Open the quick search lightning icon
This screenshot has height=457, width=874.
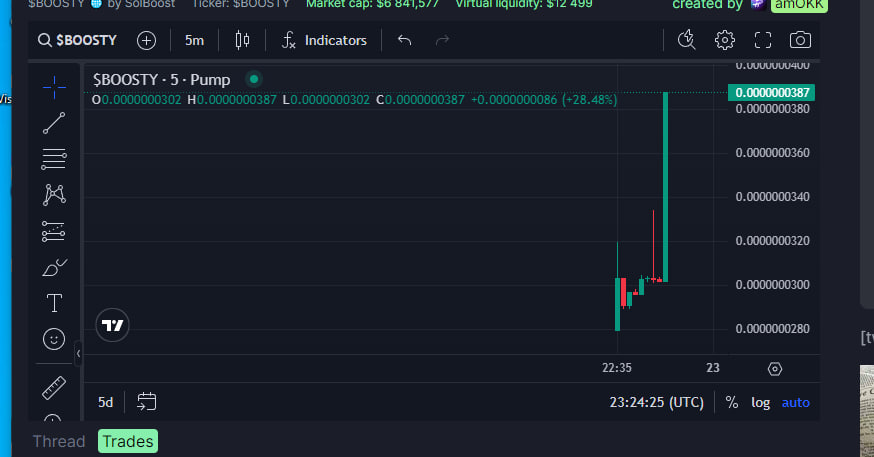687,40
